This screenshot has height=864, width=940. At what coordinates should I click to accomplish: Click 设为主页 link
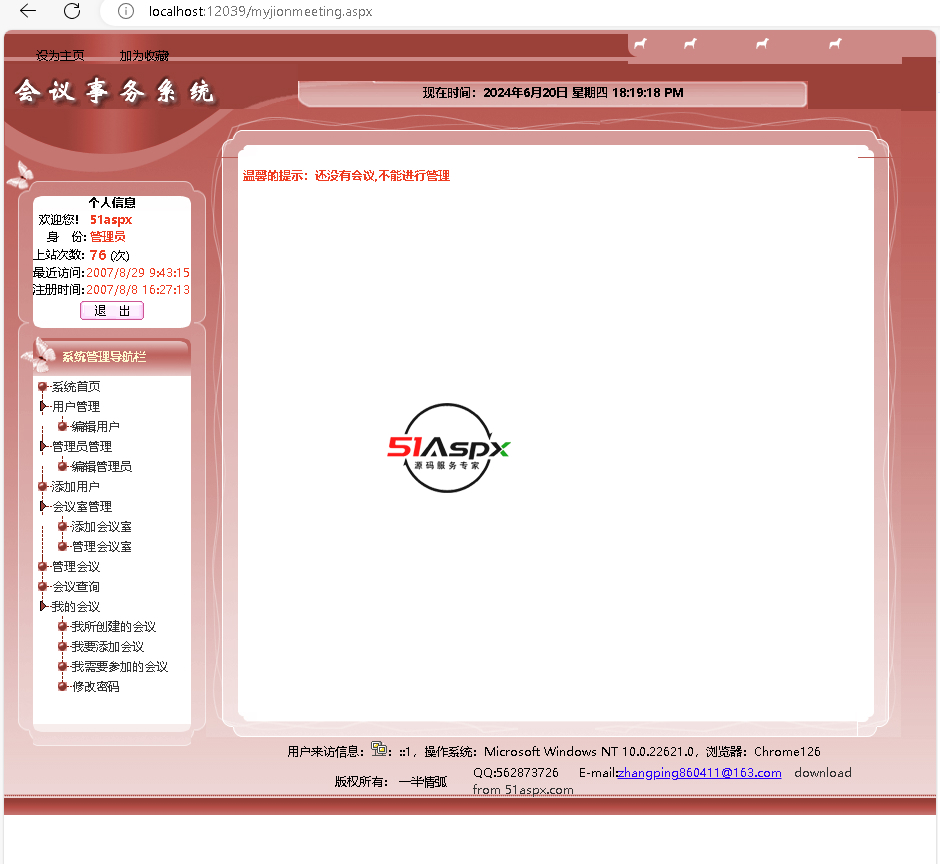pyautogui.click(x=60, y=56)
